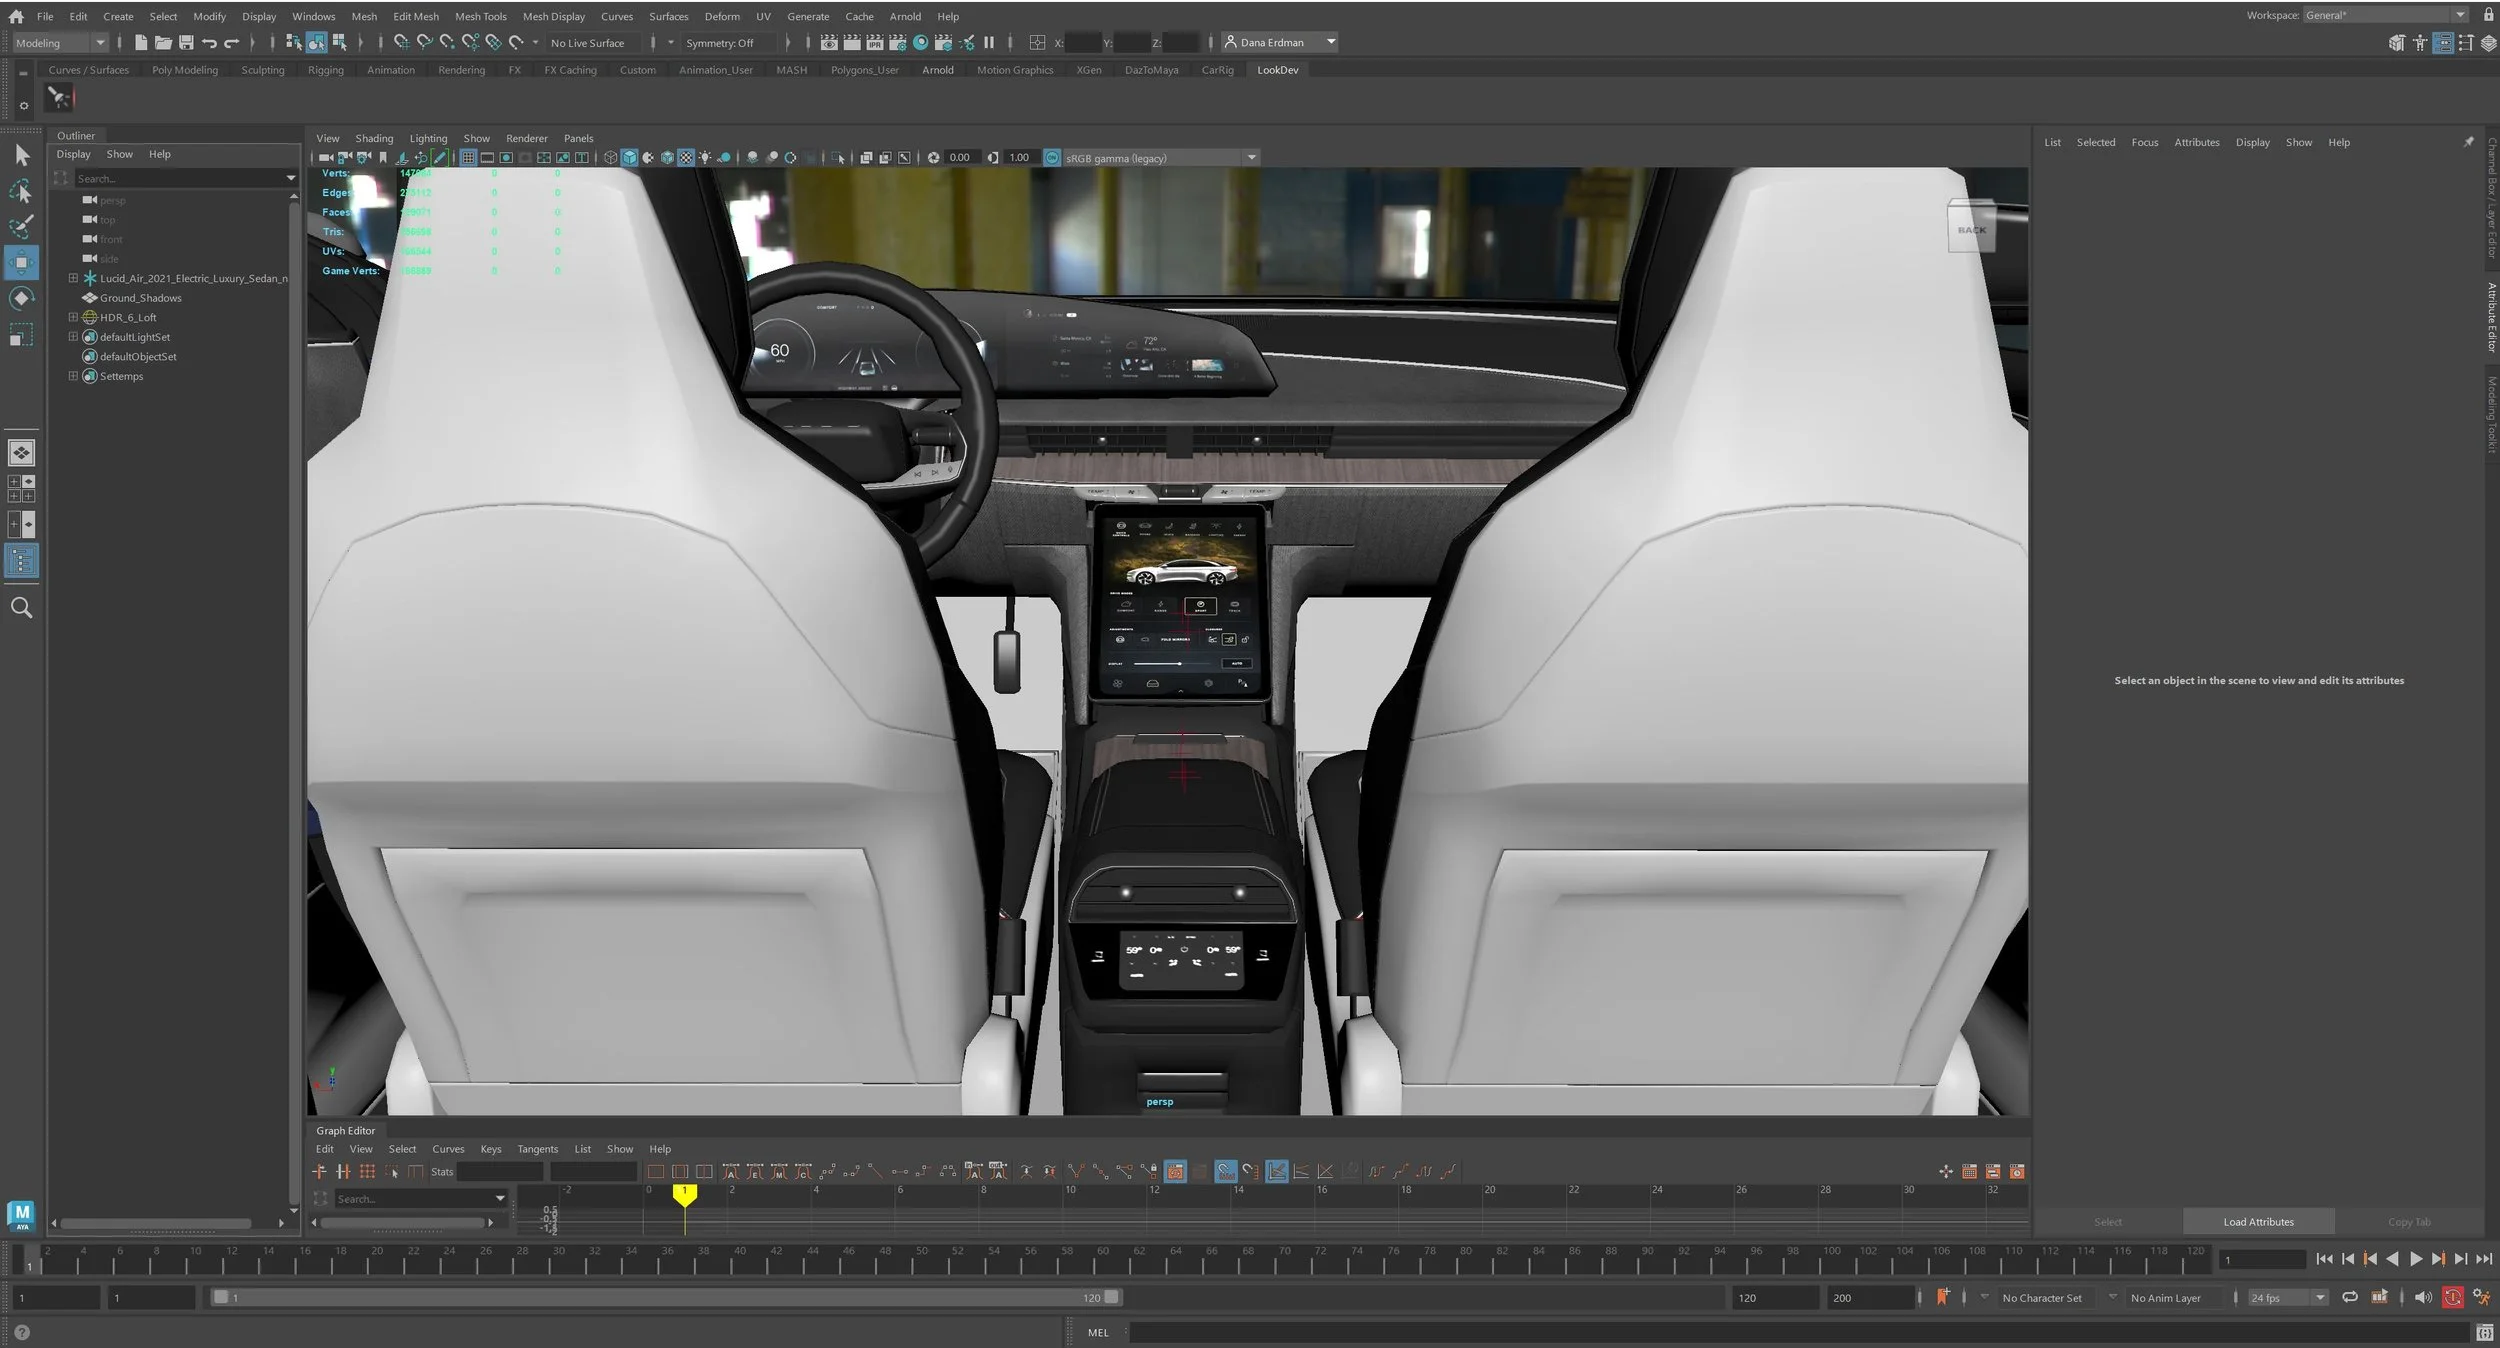
Task: Select the Snap to Grid tool
Action: pos(402,43)
